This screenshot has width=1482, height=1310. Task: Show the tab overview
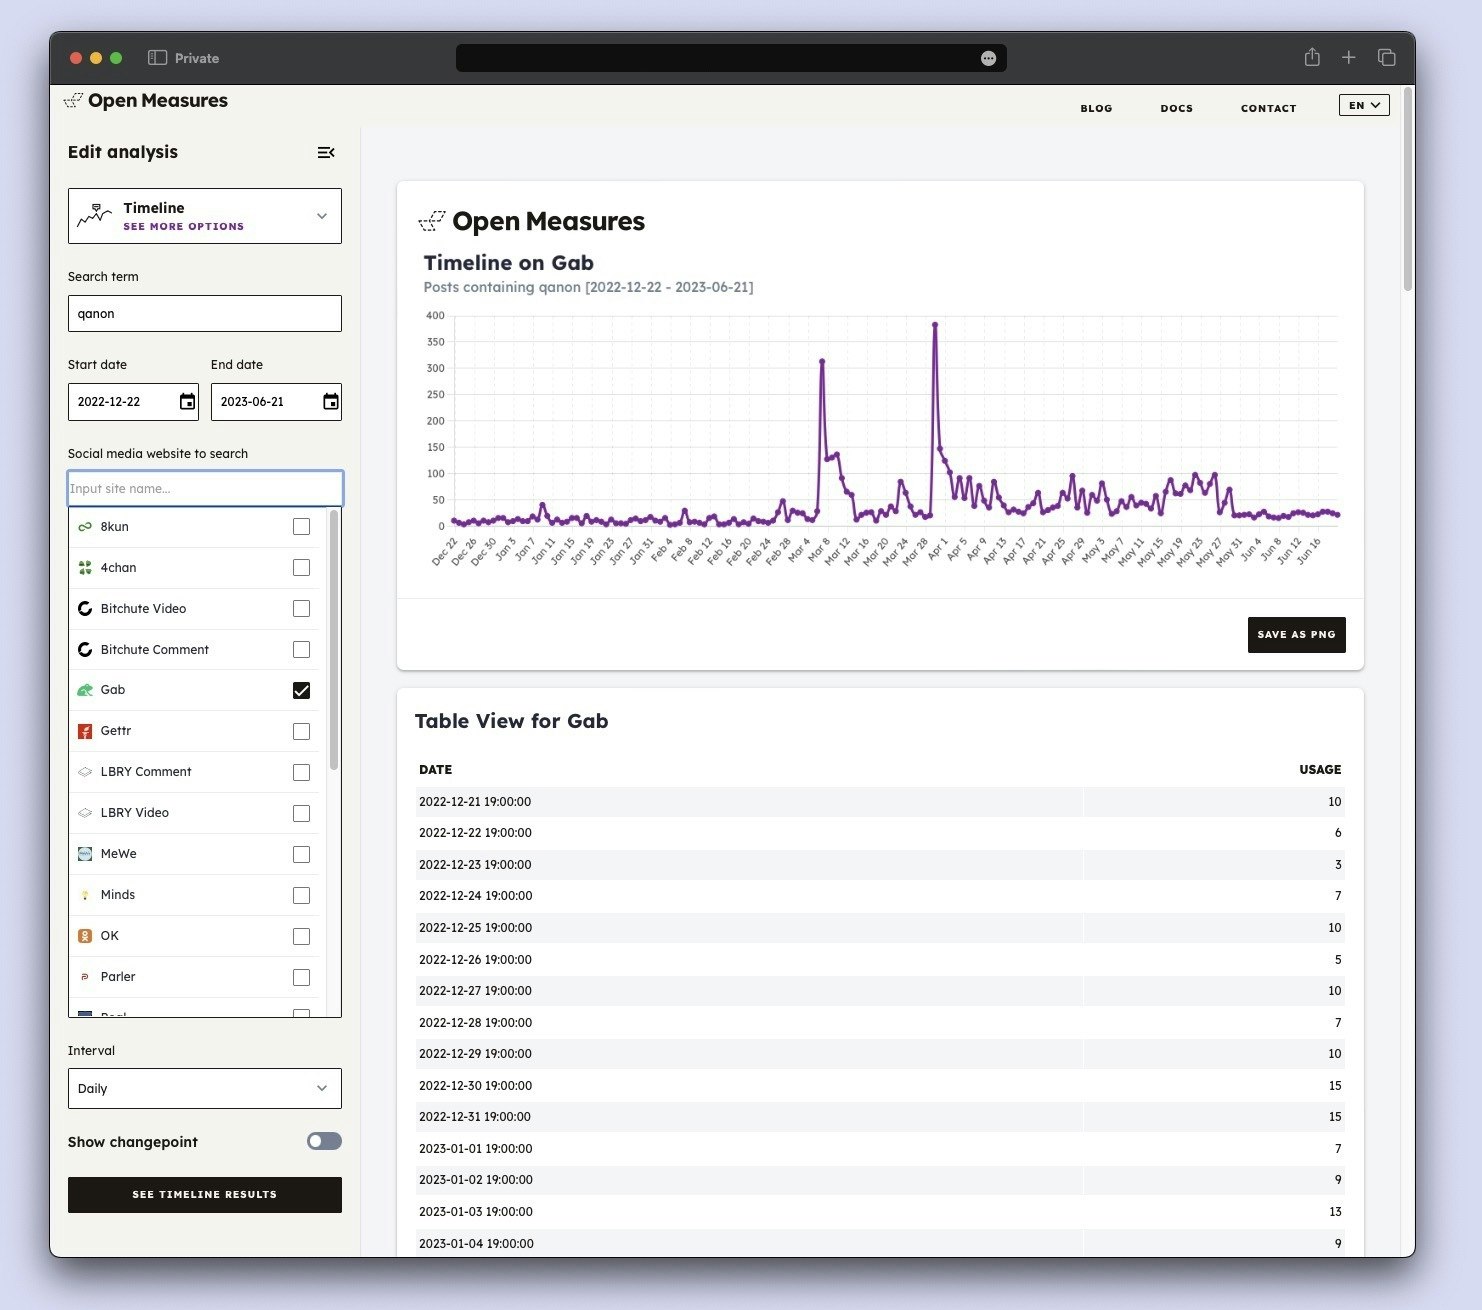pyautogui.click(x=1387, y=57)
